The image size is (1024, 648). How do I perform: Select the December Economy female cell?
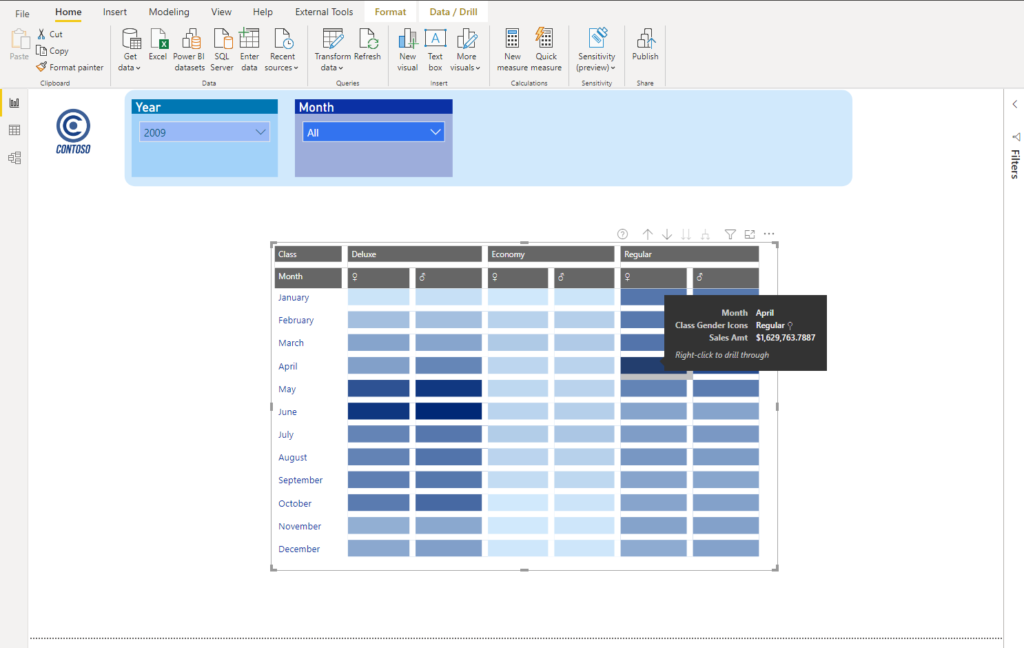pyautogui.click(x=518, y=548)
